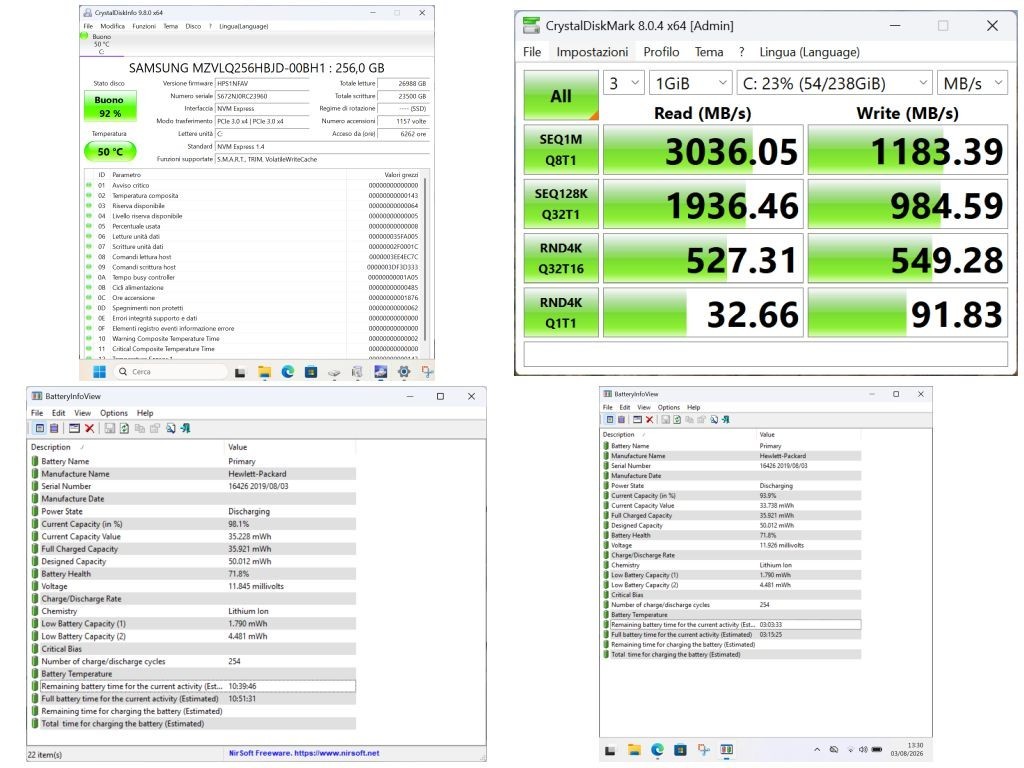
Task: Open unit dropdown showing MB/s
Action: [x=972, y=83]
